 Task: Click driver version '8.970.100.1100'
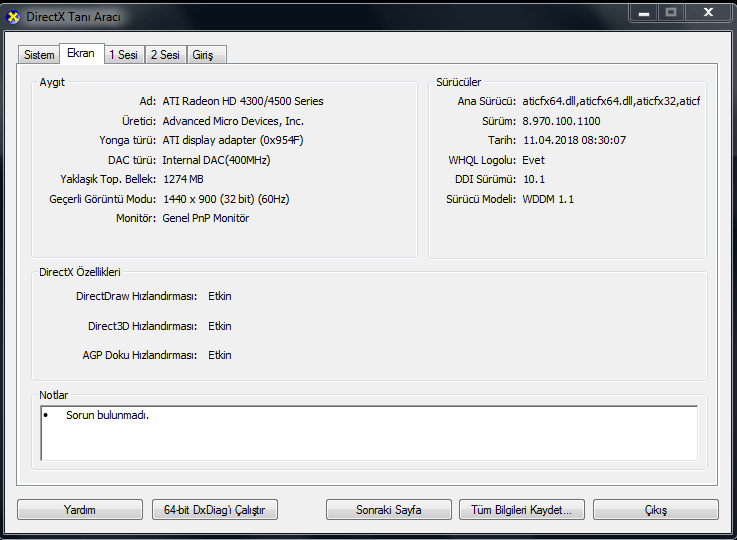click(561, 121)
